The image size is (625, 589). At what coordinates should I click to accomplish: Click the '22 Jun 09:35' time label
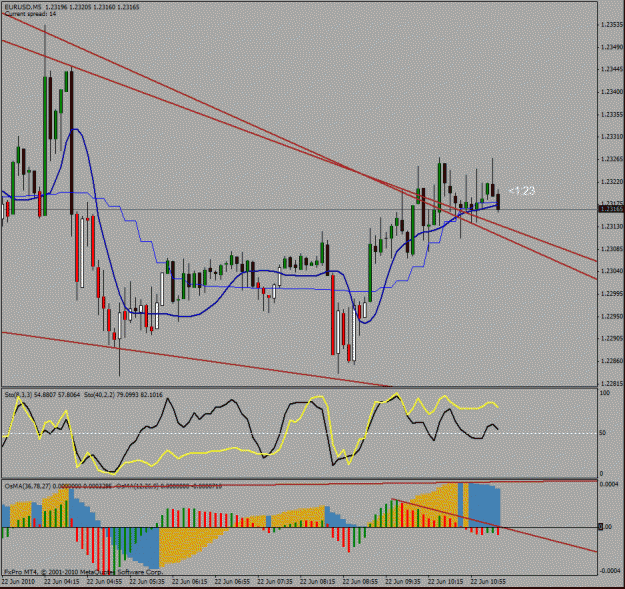[x=403, y=582]
